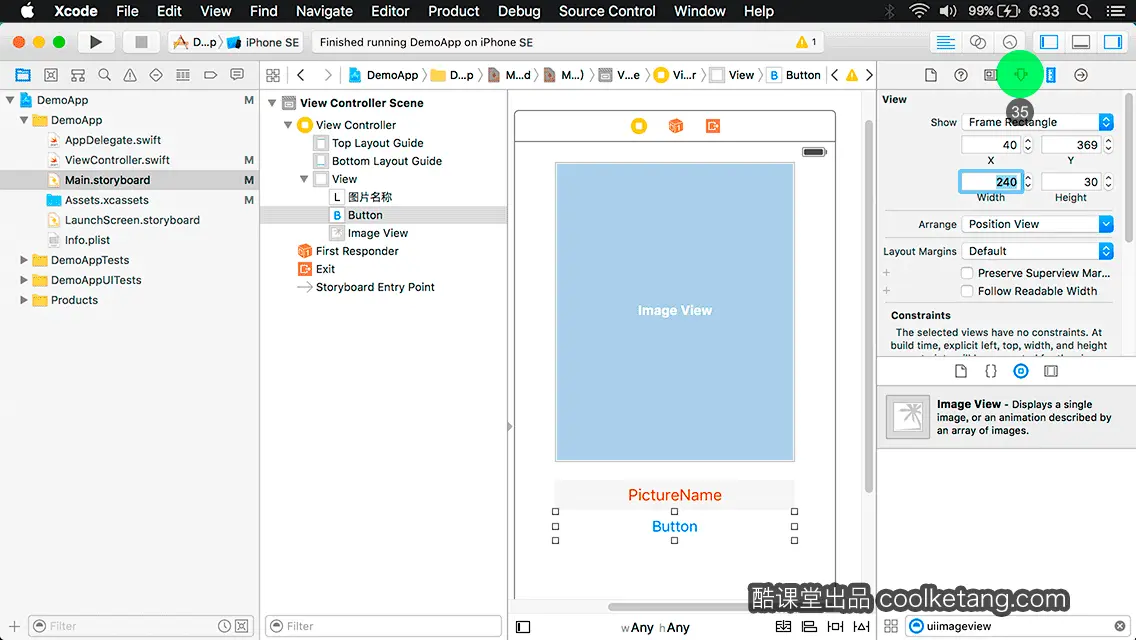Viewport: 1136px width, 640px height.
Task: Stop the running app
Action: tap(141, 42)
